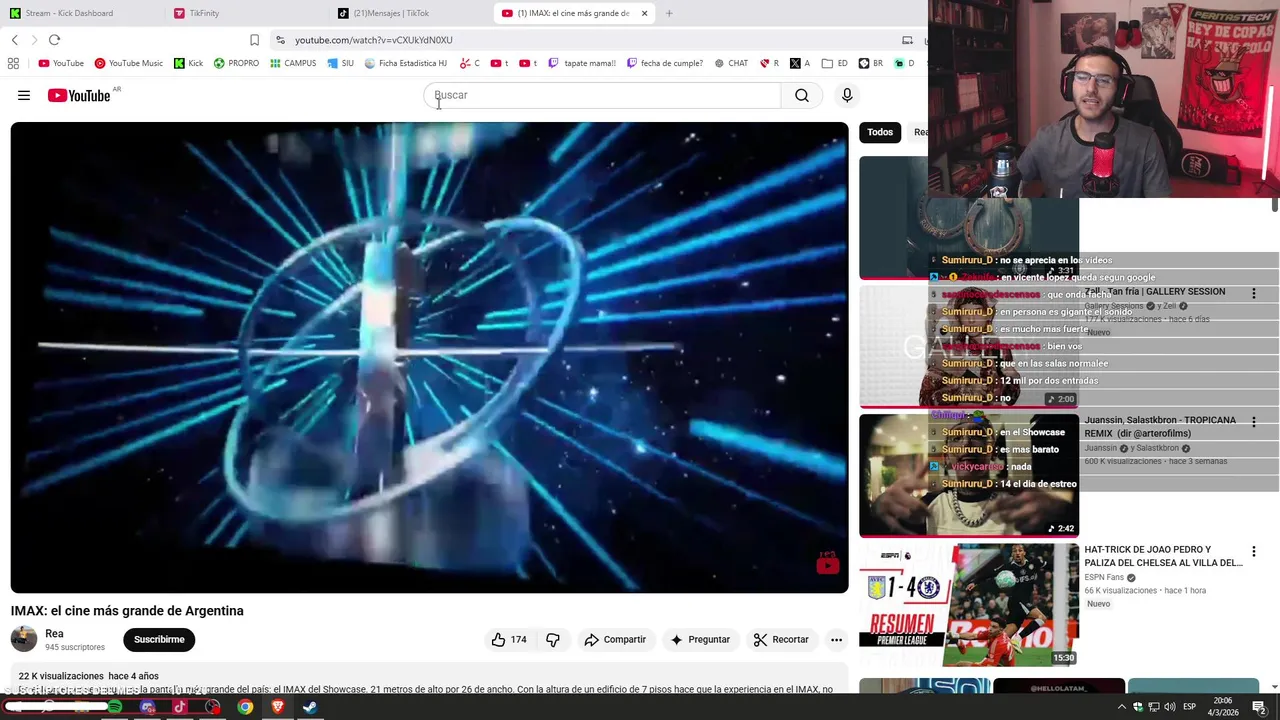
Task: Open the Chrome taskbar icon
Action: (245, 707)
